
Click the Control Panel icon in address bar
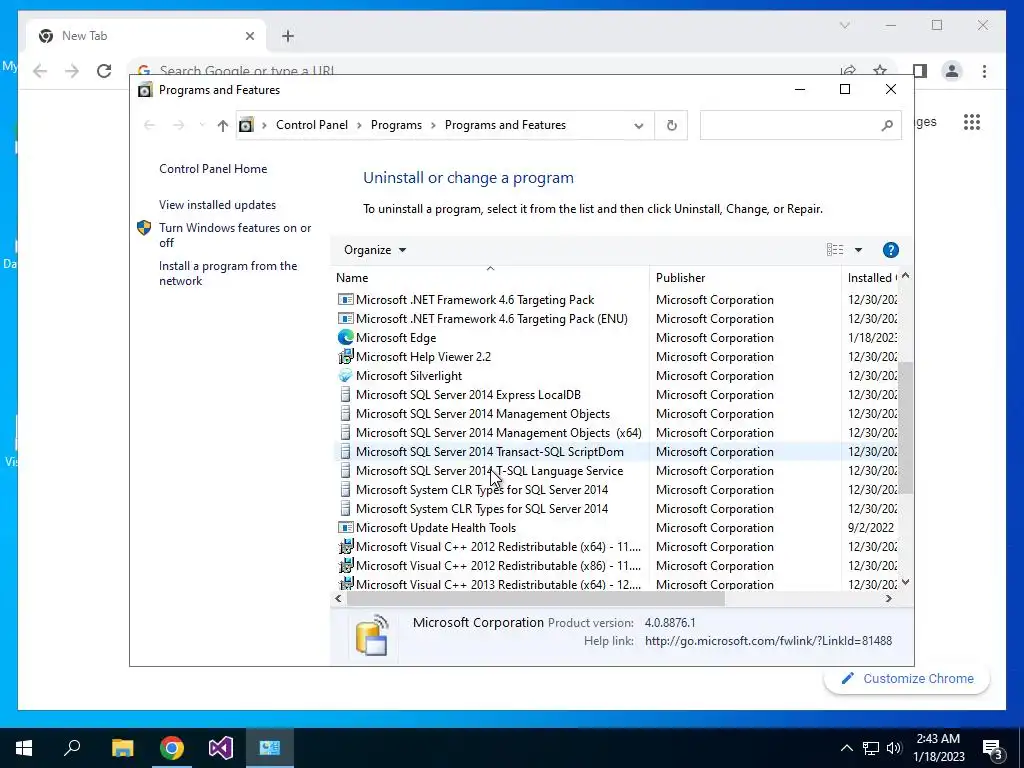tap(246, 125)
